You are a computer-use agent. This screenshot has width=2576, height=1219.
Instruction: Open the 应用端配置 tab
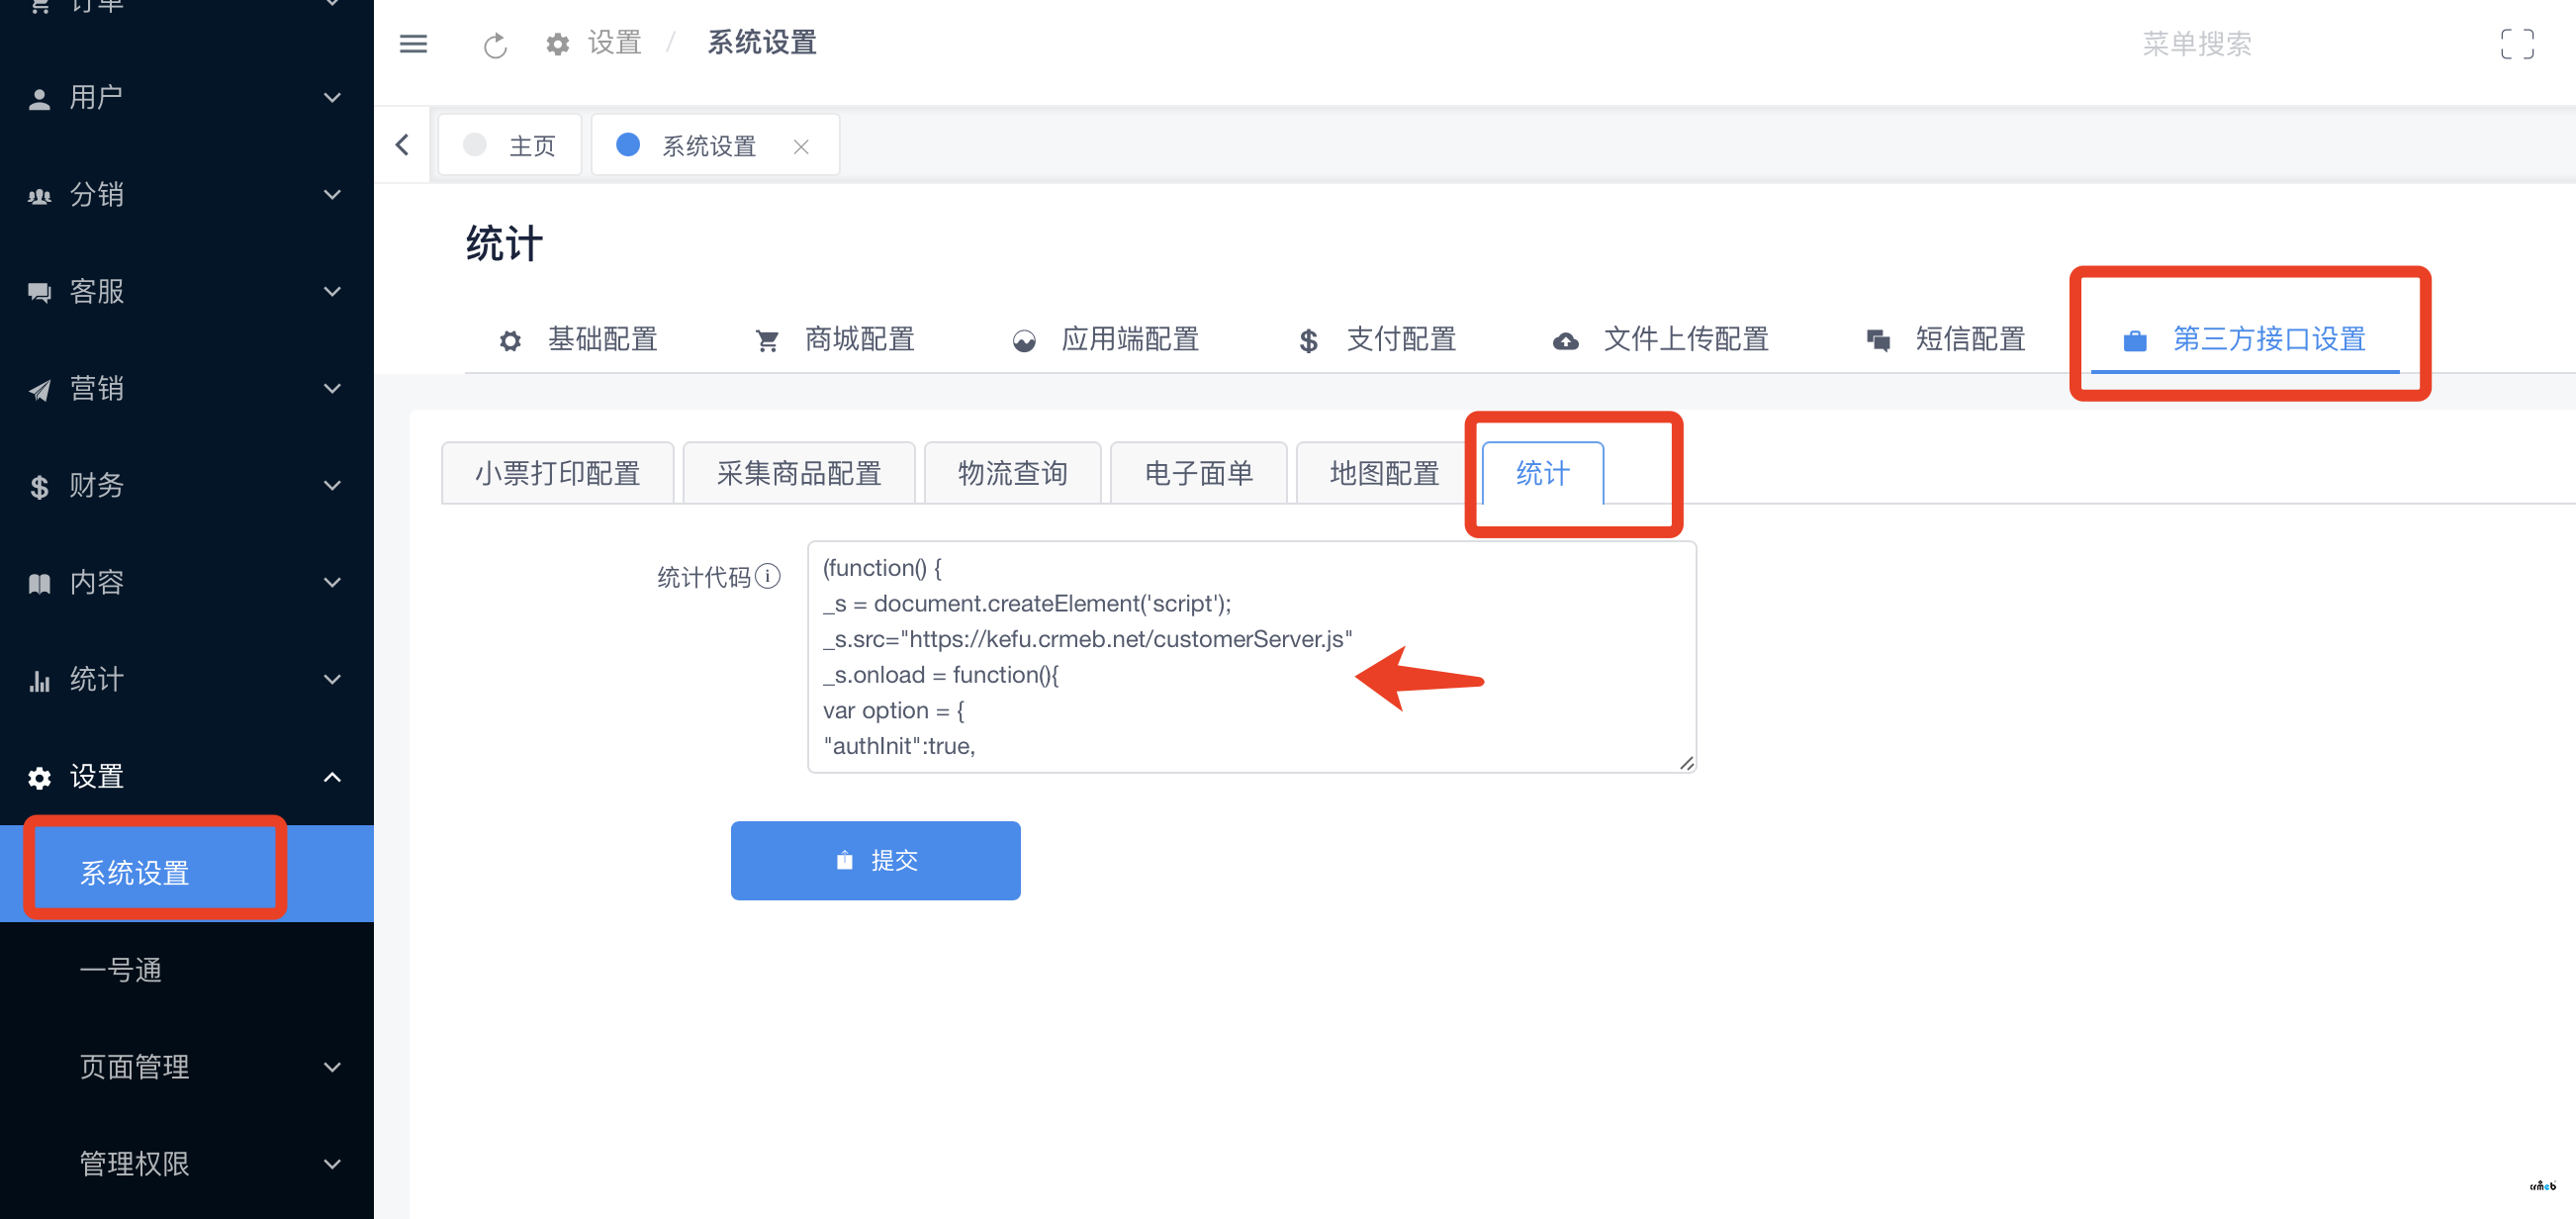click(1105, 340)
